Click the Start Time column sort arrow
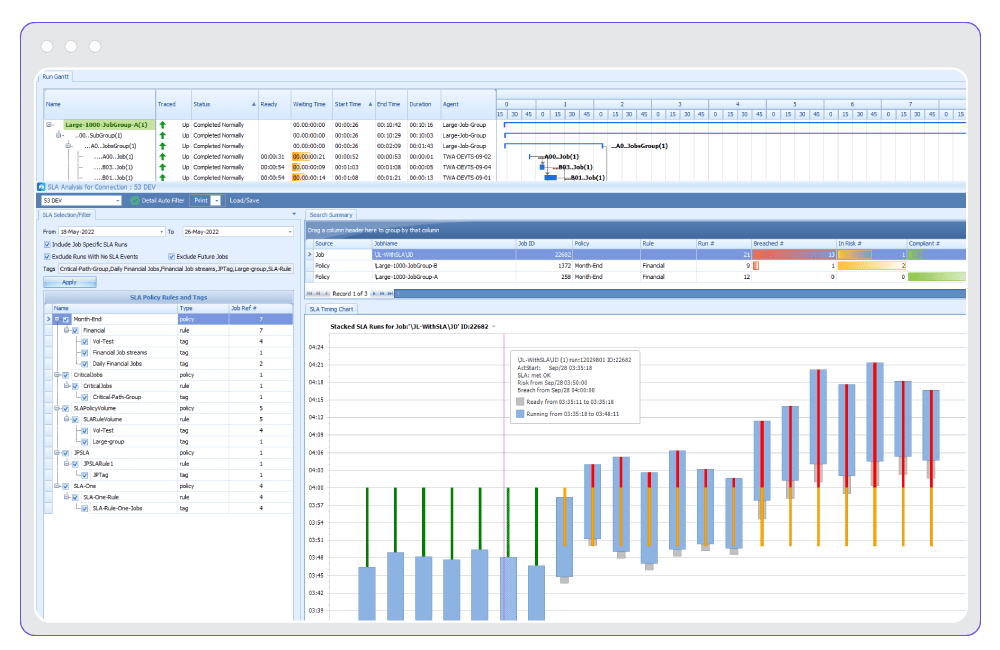Viewport: 1000px width, 650px height. (x=370, y=104)
